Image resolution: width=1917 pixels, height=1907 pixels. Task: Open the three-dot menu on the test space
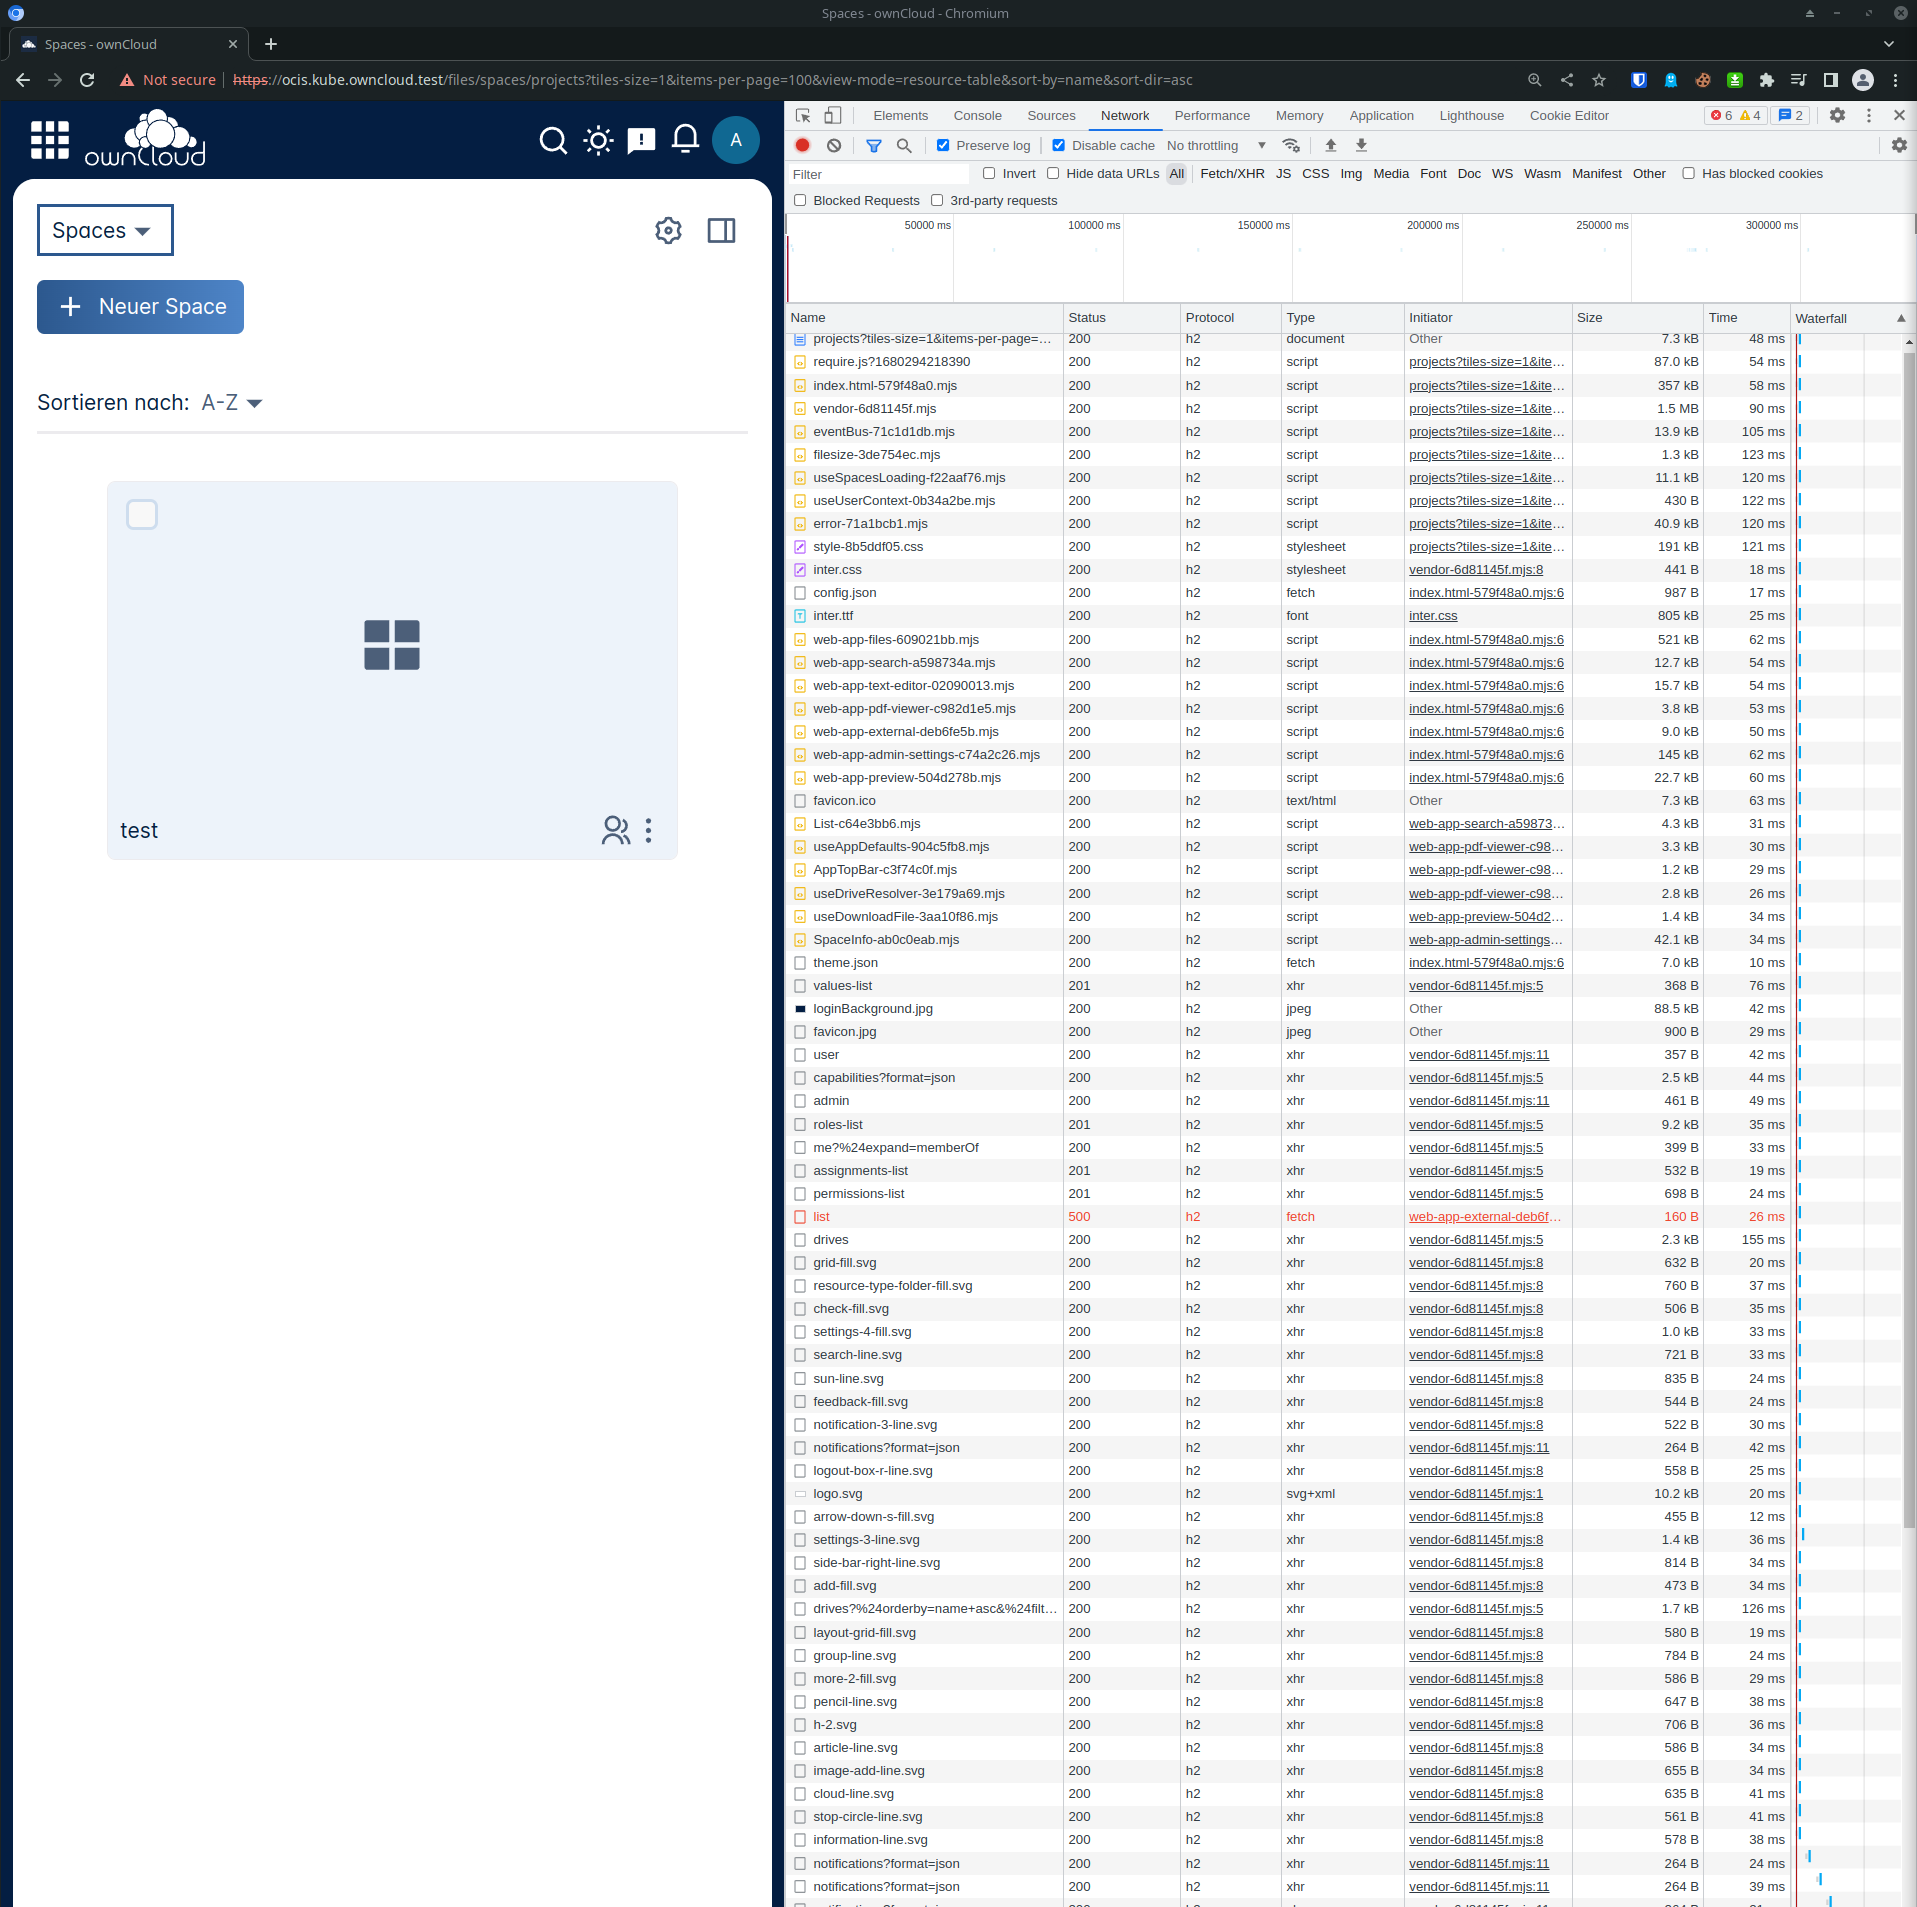tap(648, 830)
